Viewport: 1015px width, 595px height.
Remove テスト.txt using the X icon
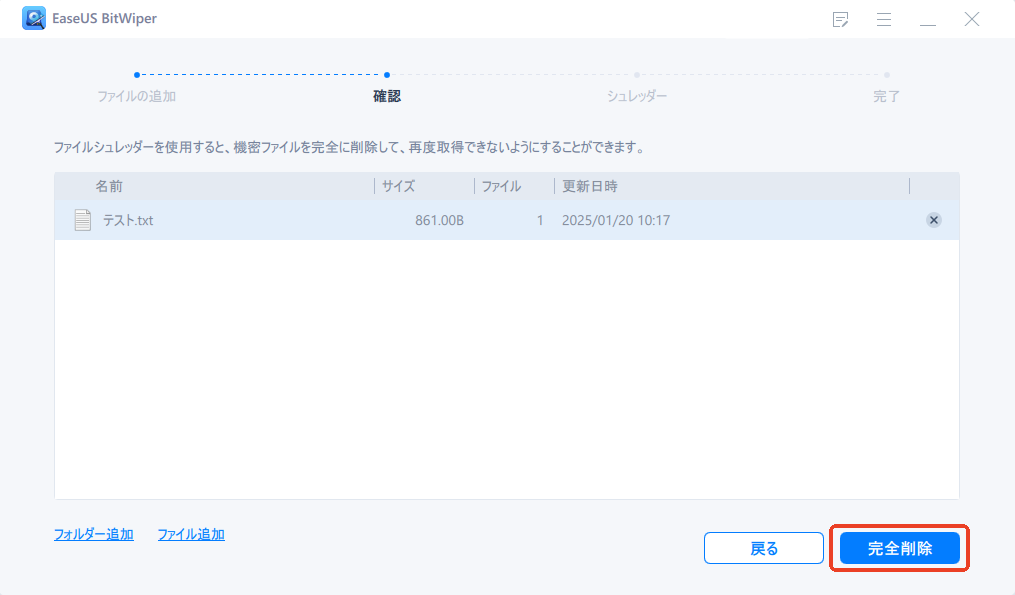point(933,220)
